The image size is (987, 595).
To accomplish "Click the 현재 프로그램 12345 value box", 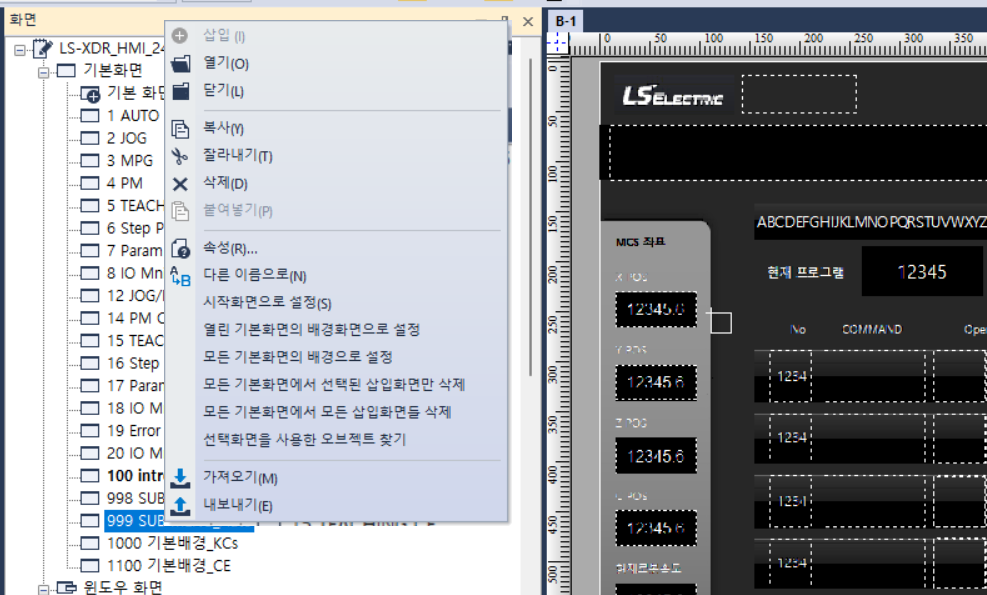I will pyautogui.click(x=922, y=272).
